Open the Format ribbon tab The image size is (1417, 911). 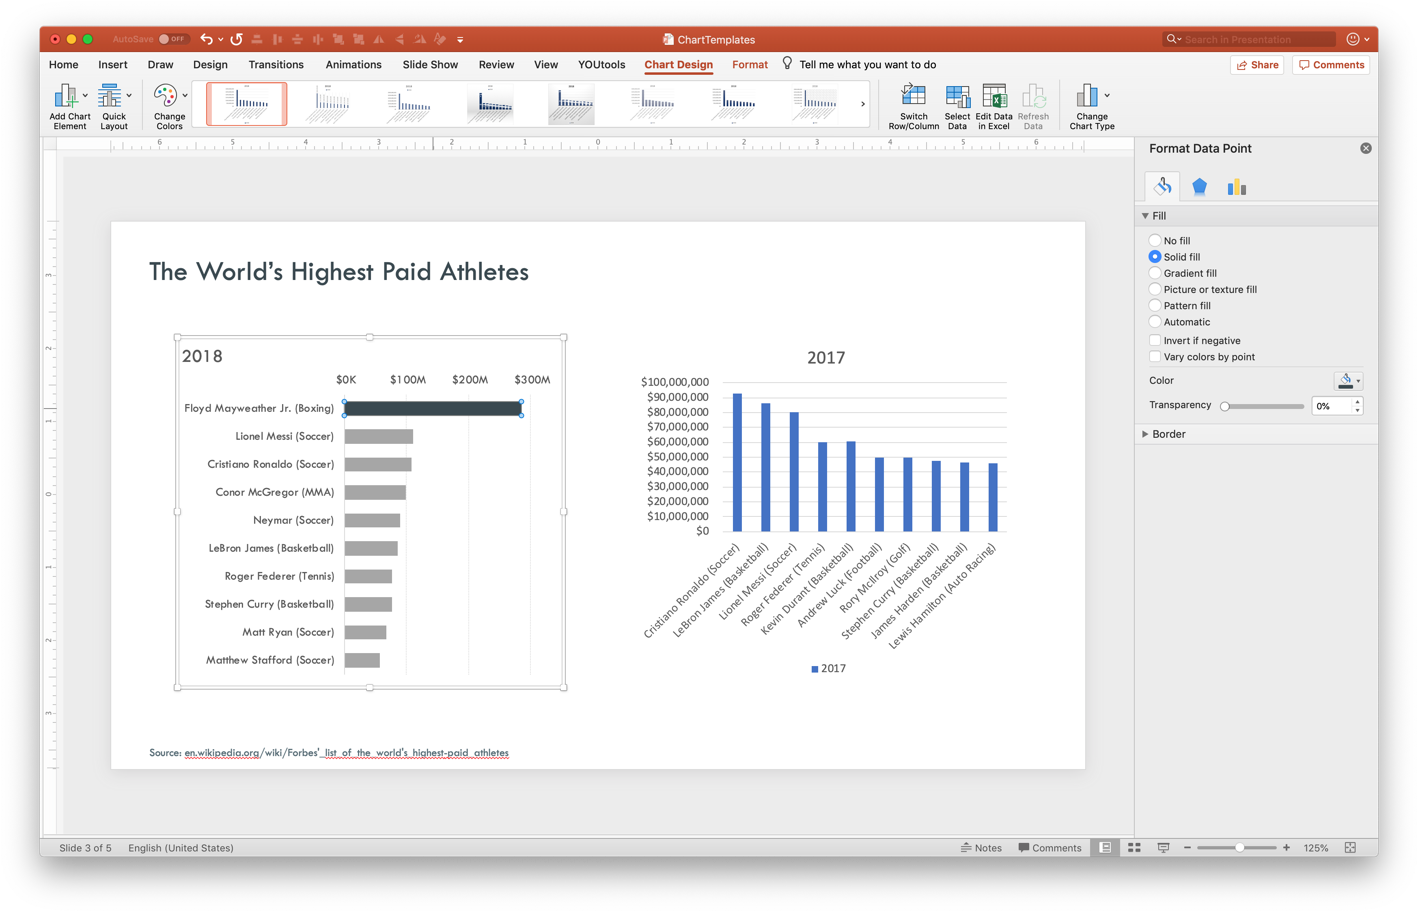click(x=750, y=64)
